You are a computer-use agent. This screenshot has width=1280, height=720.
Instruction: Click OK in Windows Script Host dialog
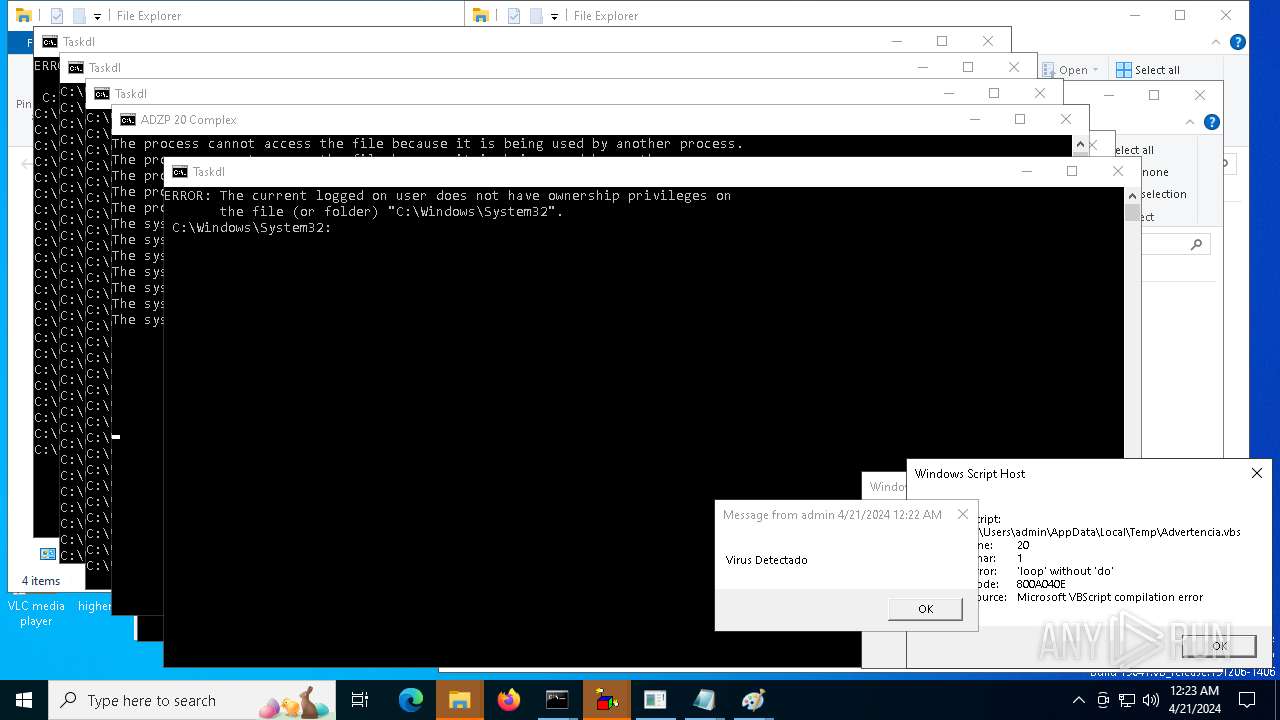[1219, 646]
